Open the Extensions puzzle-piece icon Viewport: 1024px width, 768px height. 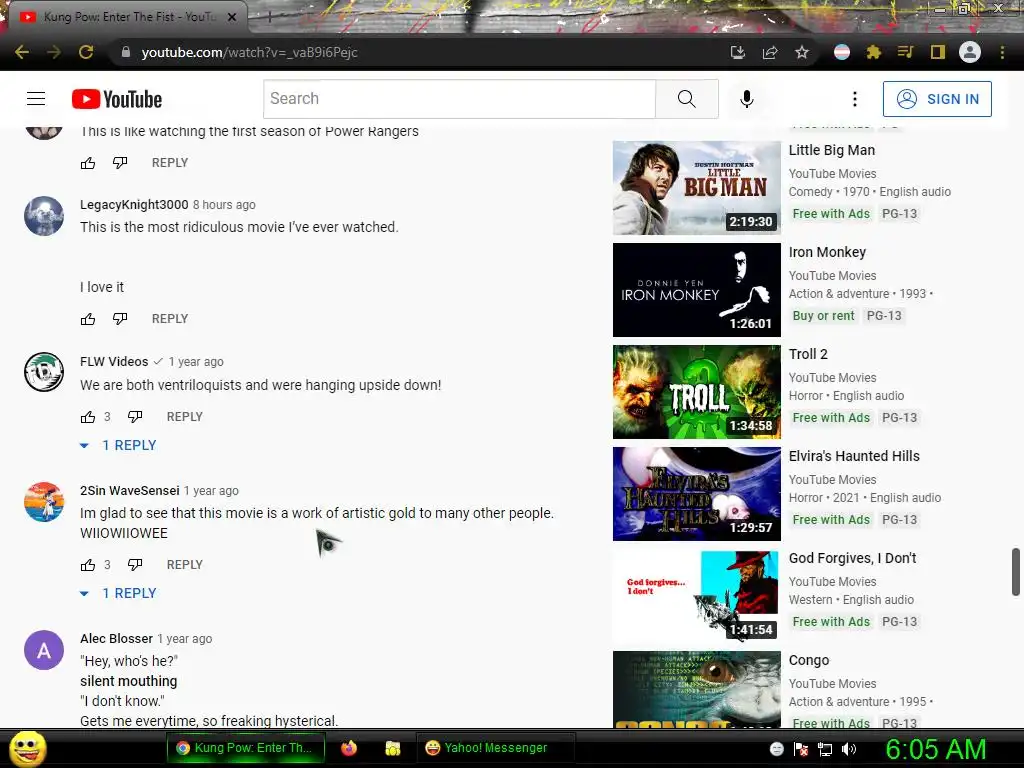click(874, 52)
